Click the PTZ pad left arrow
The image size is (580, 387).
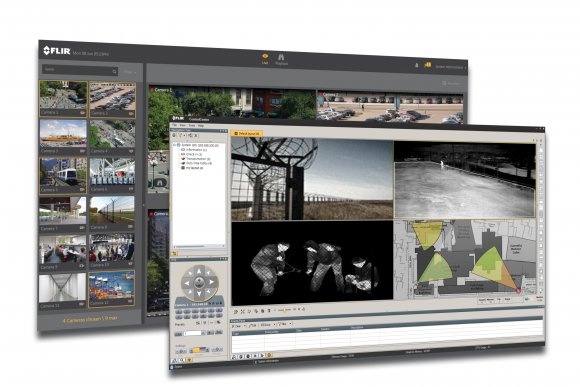click(x=187, y=283)
